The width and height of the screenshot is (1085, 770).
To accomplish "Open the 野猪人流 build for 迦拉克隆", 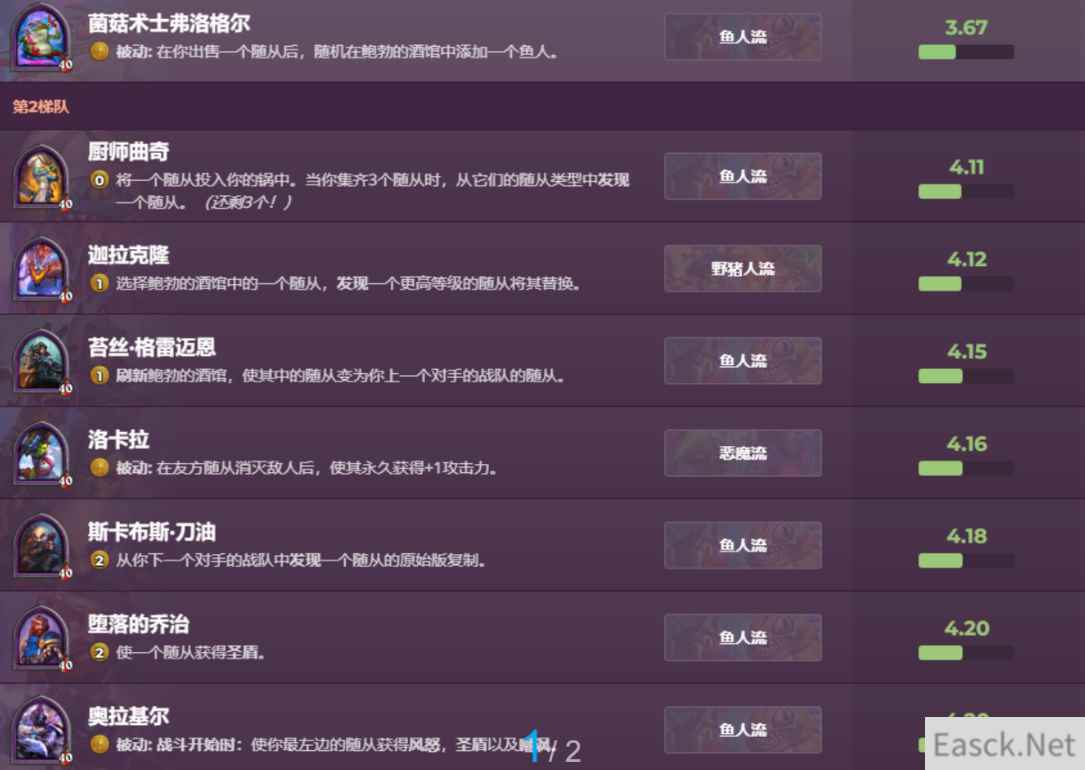I will coord(742,268).
